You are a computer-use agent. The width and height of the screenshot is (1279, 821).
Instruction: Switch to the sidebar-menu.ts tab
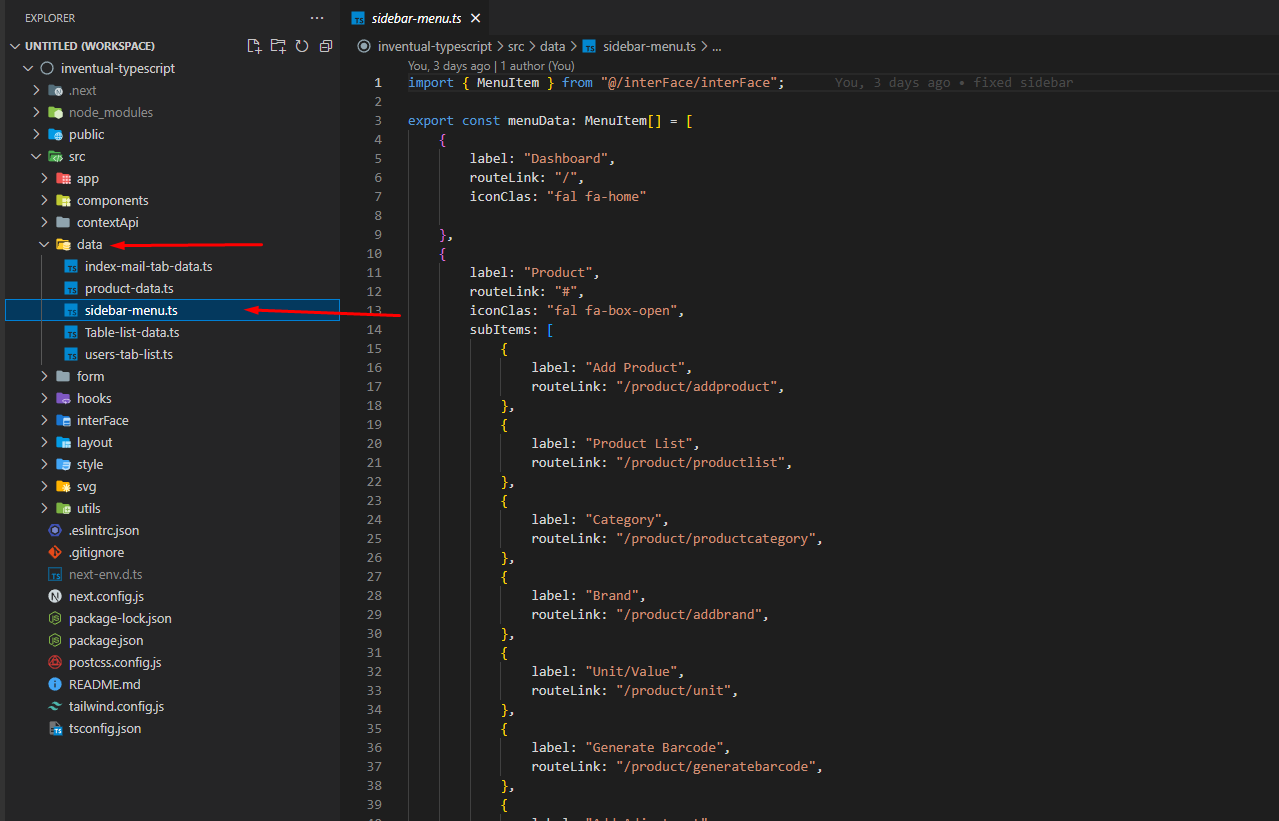(x=414, y=18)
